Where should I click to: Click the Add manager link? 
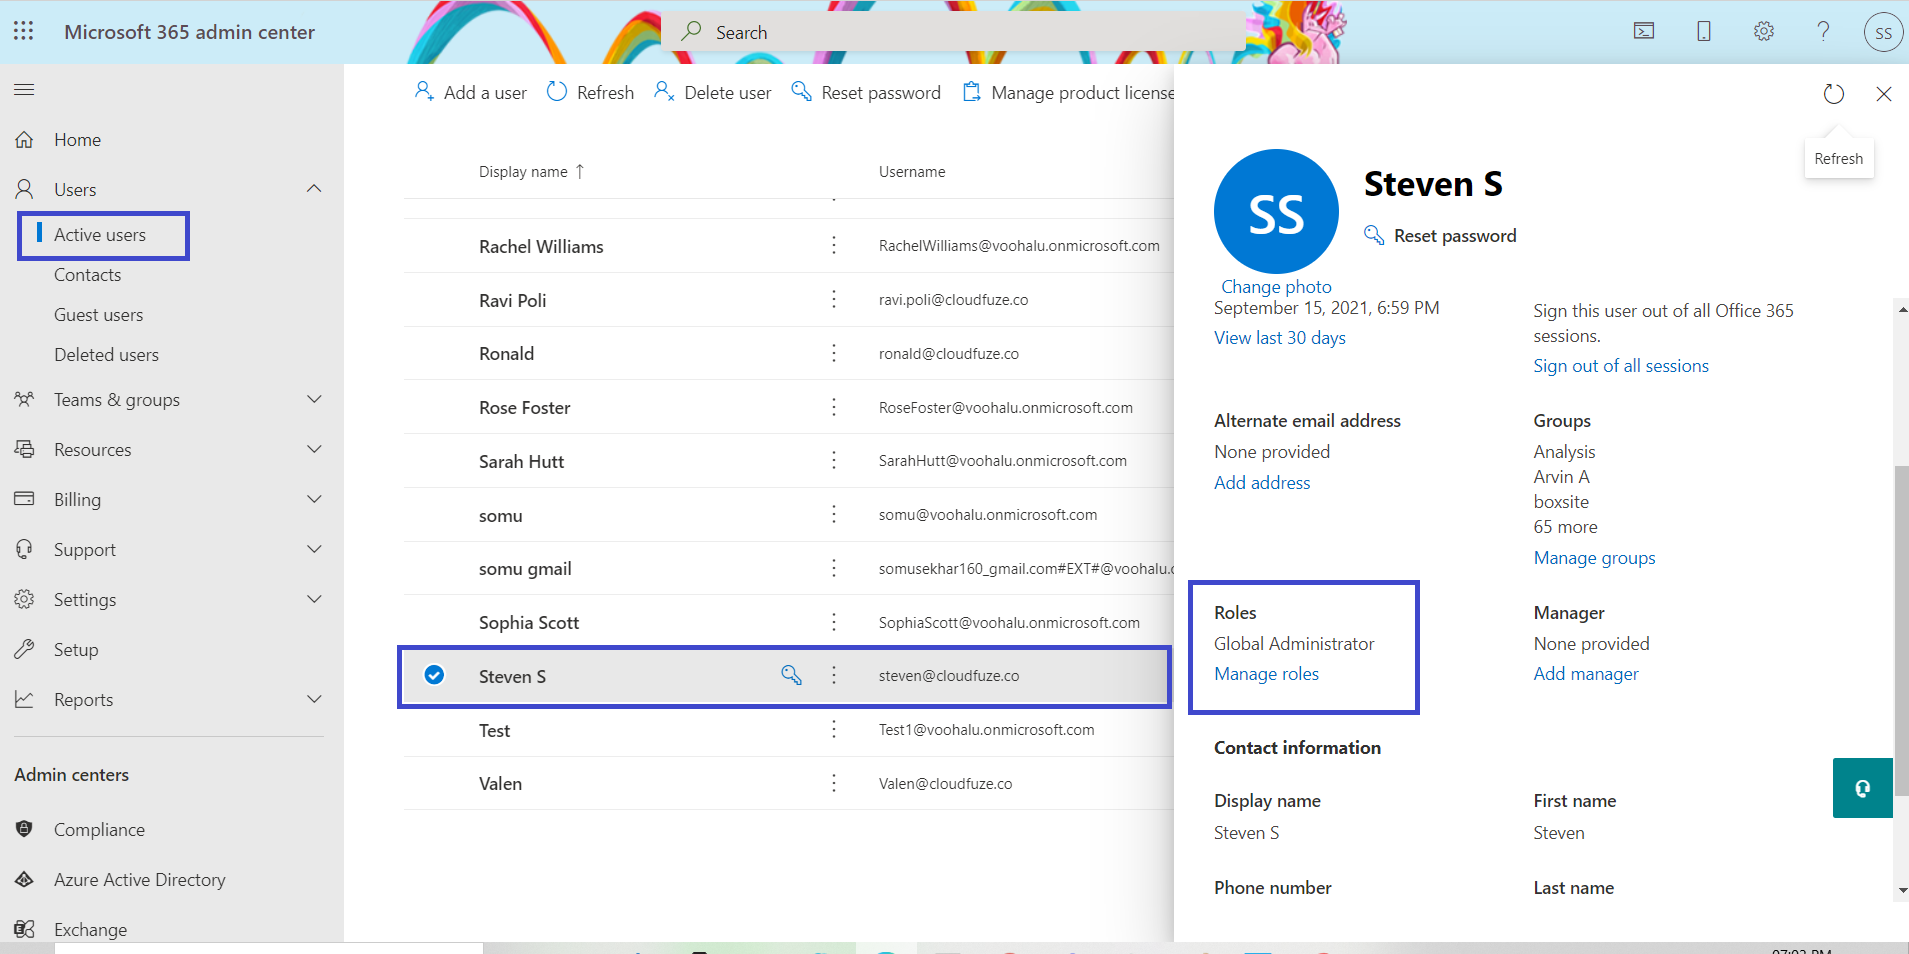[1586, 674]
